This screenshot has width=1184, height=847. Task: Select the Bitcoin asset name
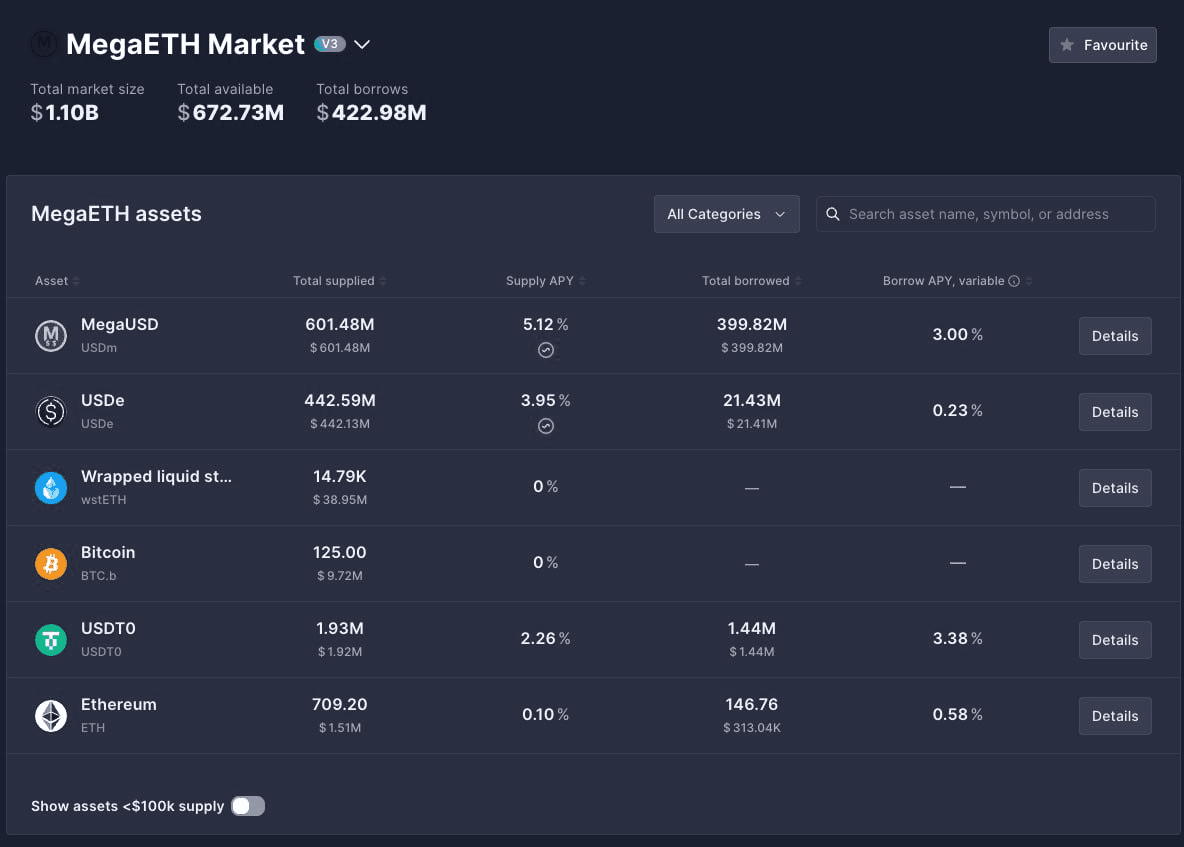point(108,553)
